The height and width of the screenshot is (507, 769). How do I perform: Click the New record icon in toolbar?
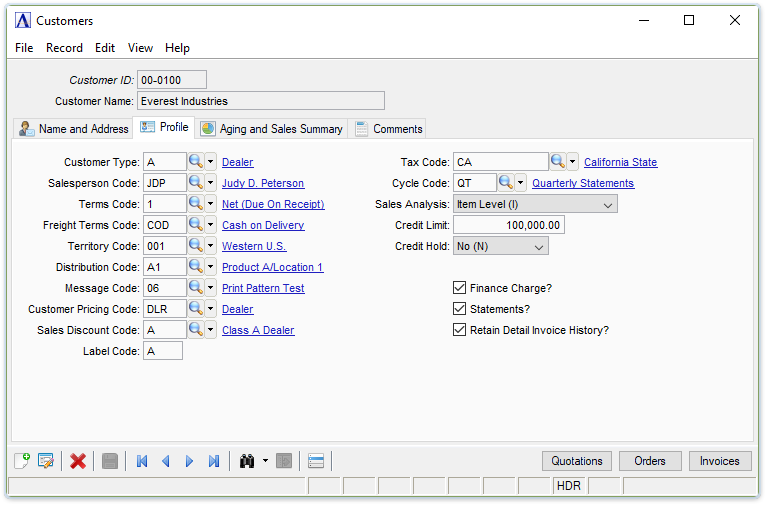[22, 461]
